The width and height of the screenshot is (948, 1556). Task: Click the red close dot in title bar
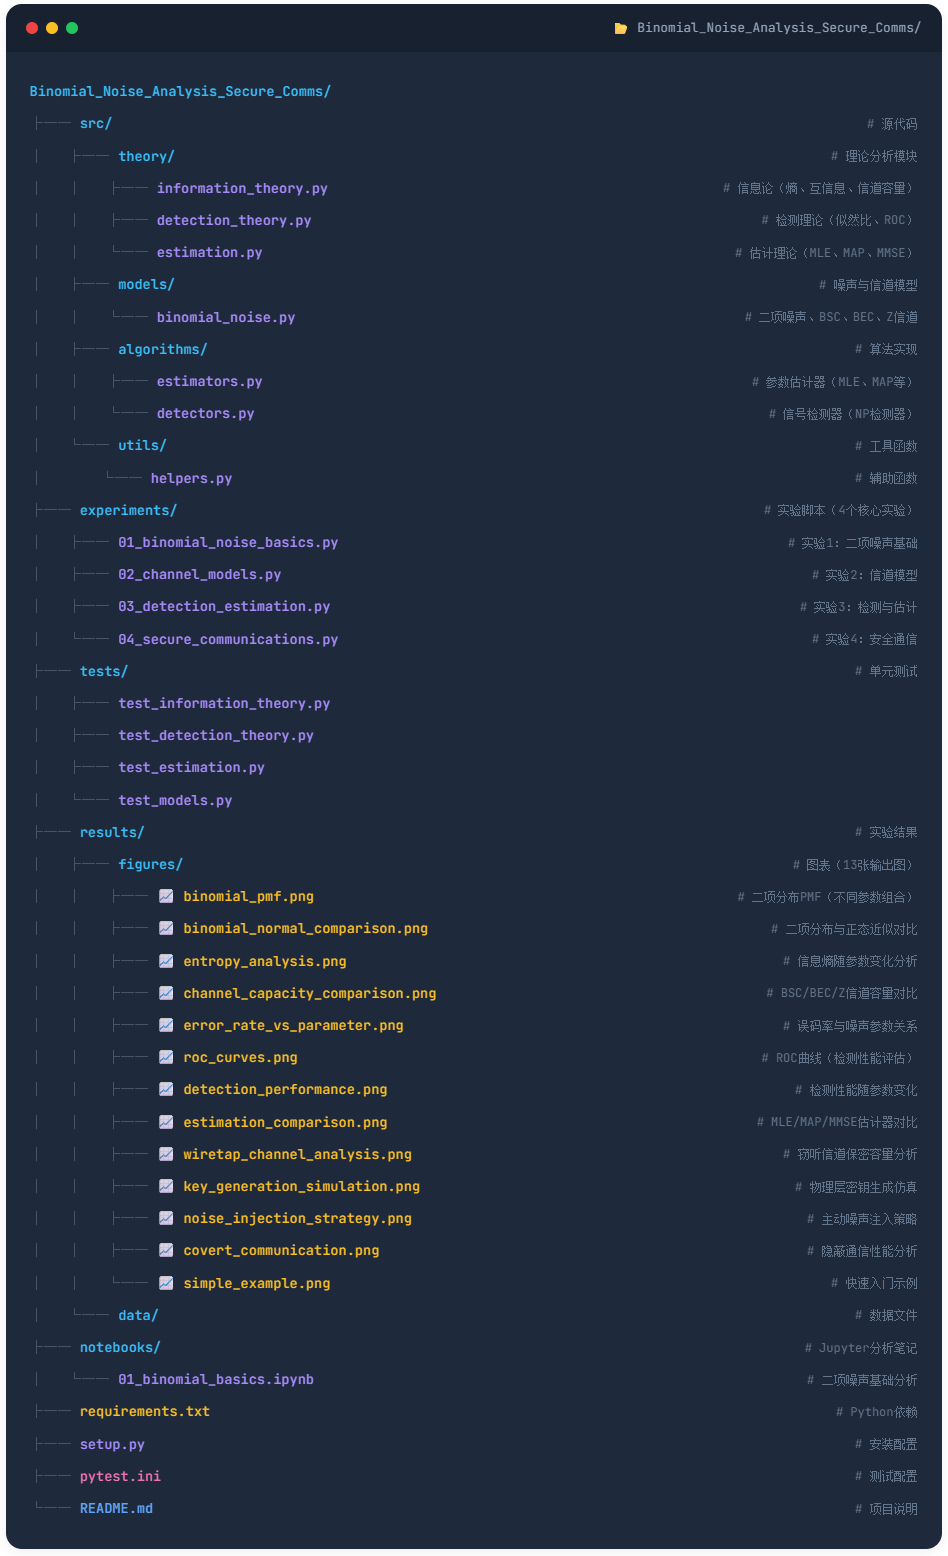pos(32,28)
